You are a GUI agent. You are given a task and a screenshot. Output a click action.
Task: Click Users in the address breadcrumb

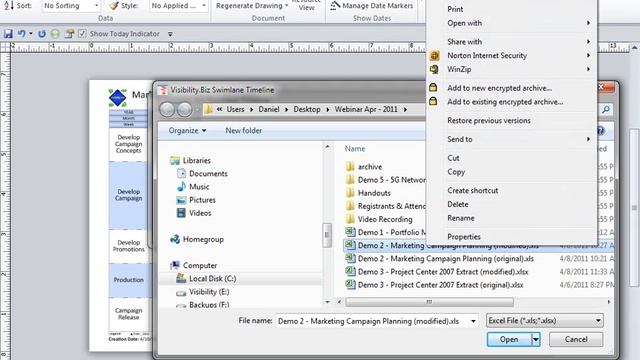(235, 109)
